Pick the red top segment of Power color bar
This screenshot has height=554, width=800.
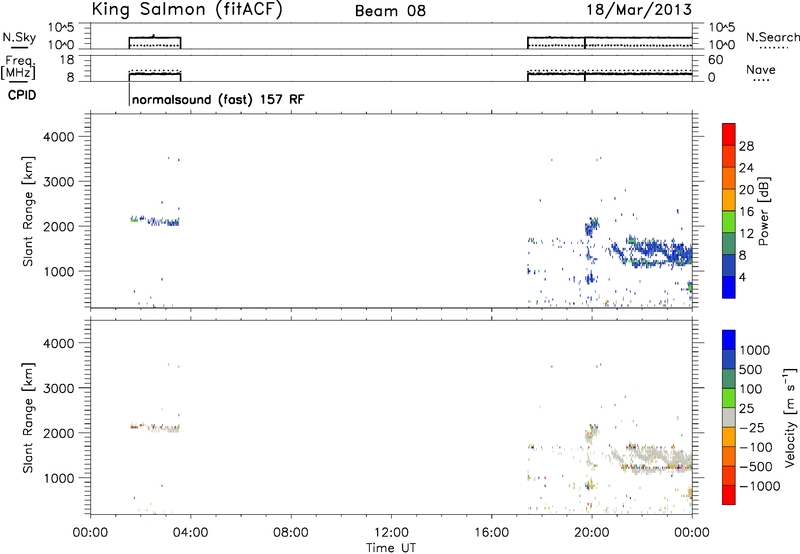[729, 134]
